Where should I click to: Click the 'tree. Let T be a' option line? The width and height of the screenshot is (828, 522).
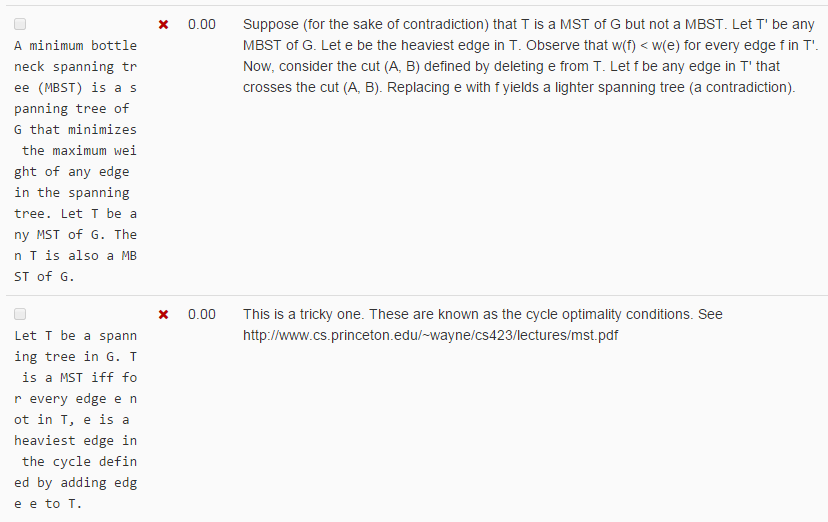click(76, 214)
